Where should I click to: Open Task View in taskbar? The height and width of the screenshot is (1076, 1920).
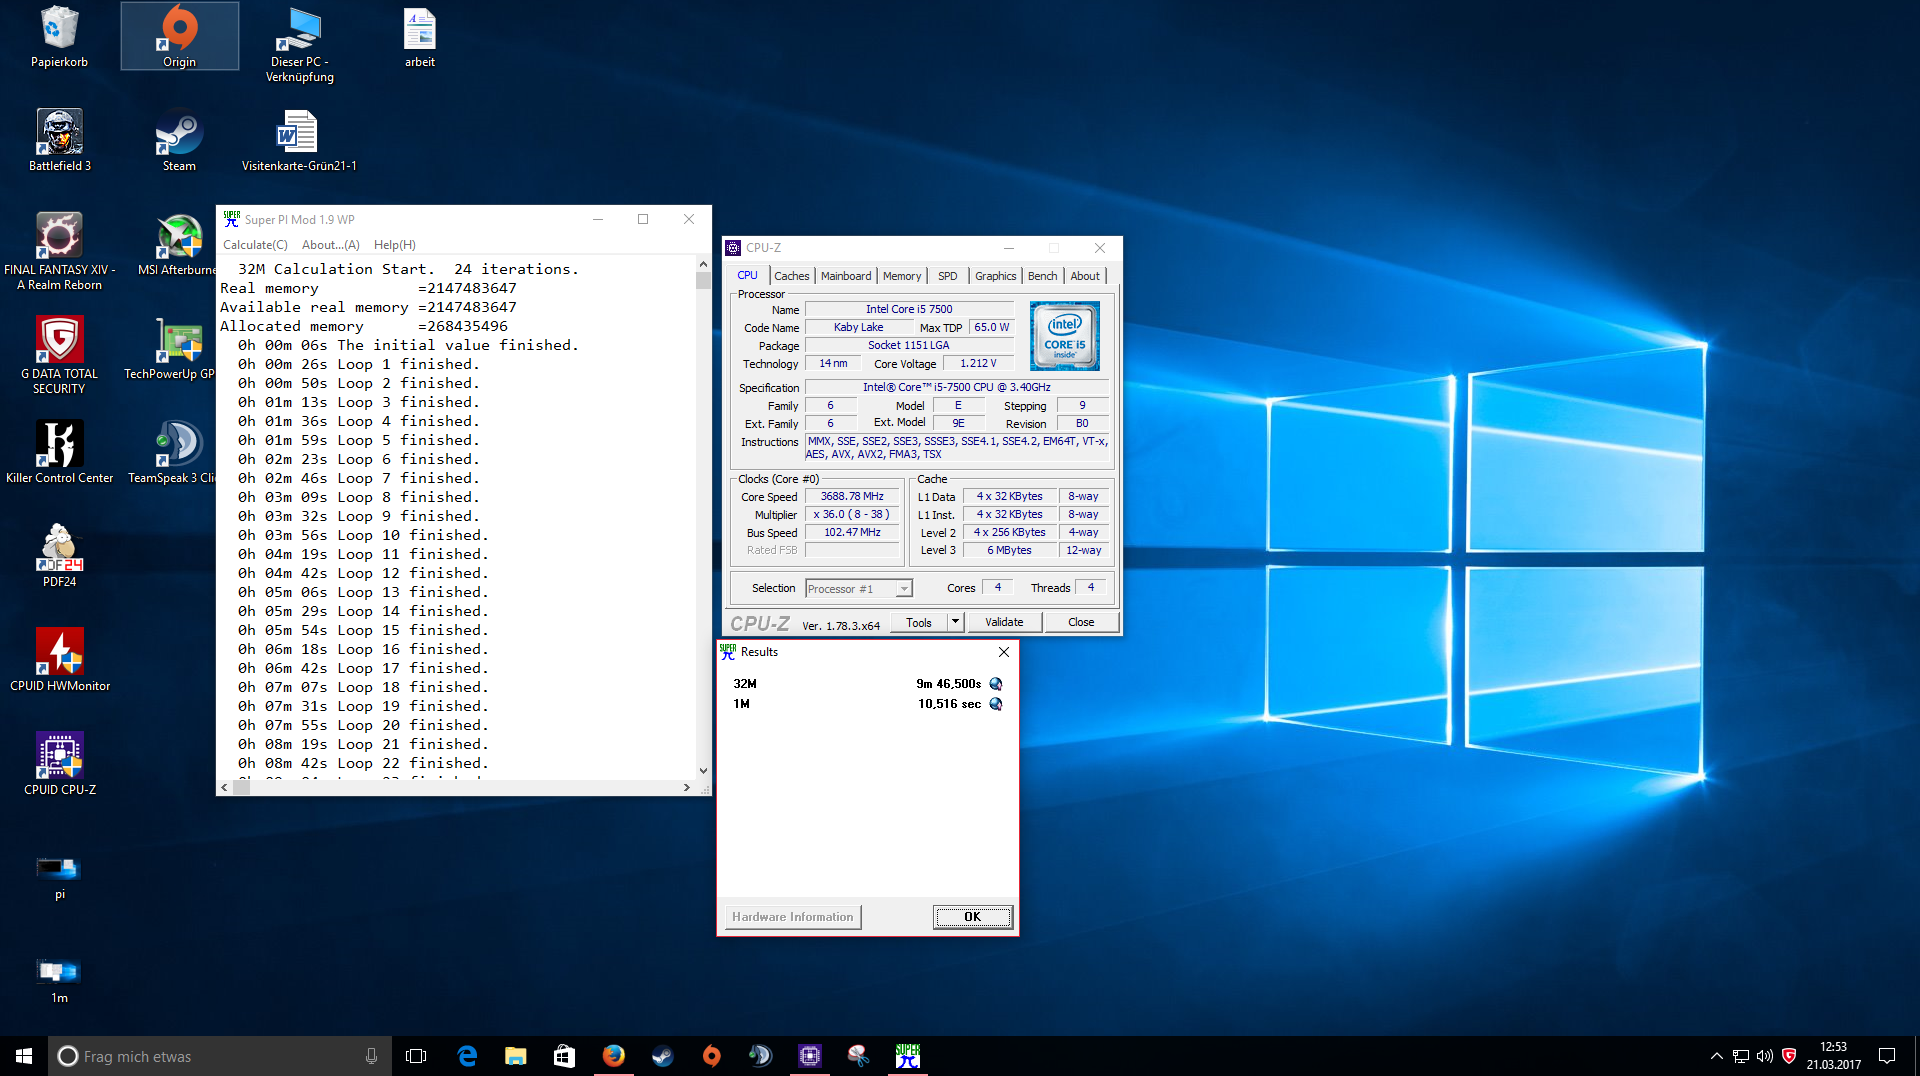coord(416,1056)
